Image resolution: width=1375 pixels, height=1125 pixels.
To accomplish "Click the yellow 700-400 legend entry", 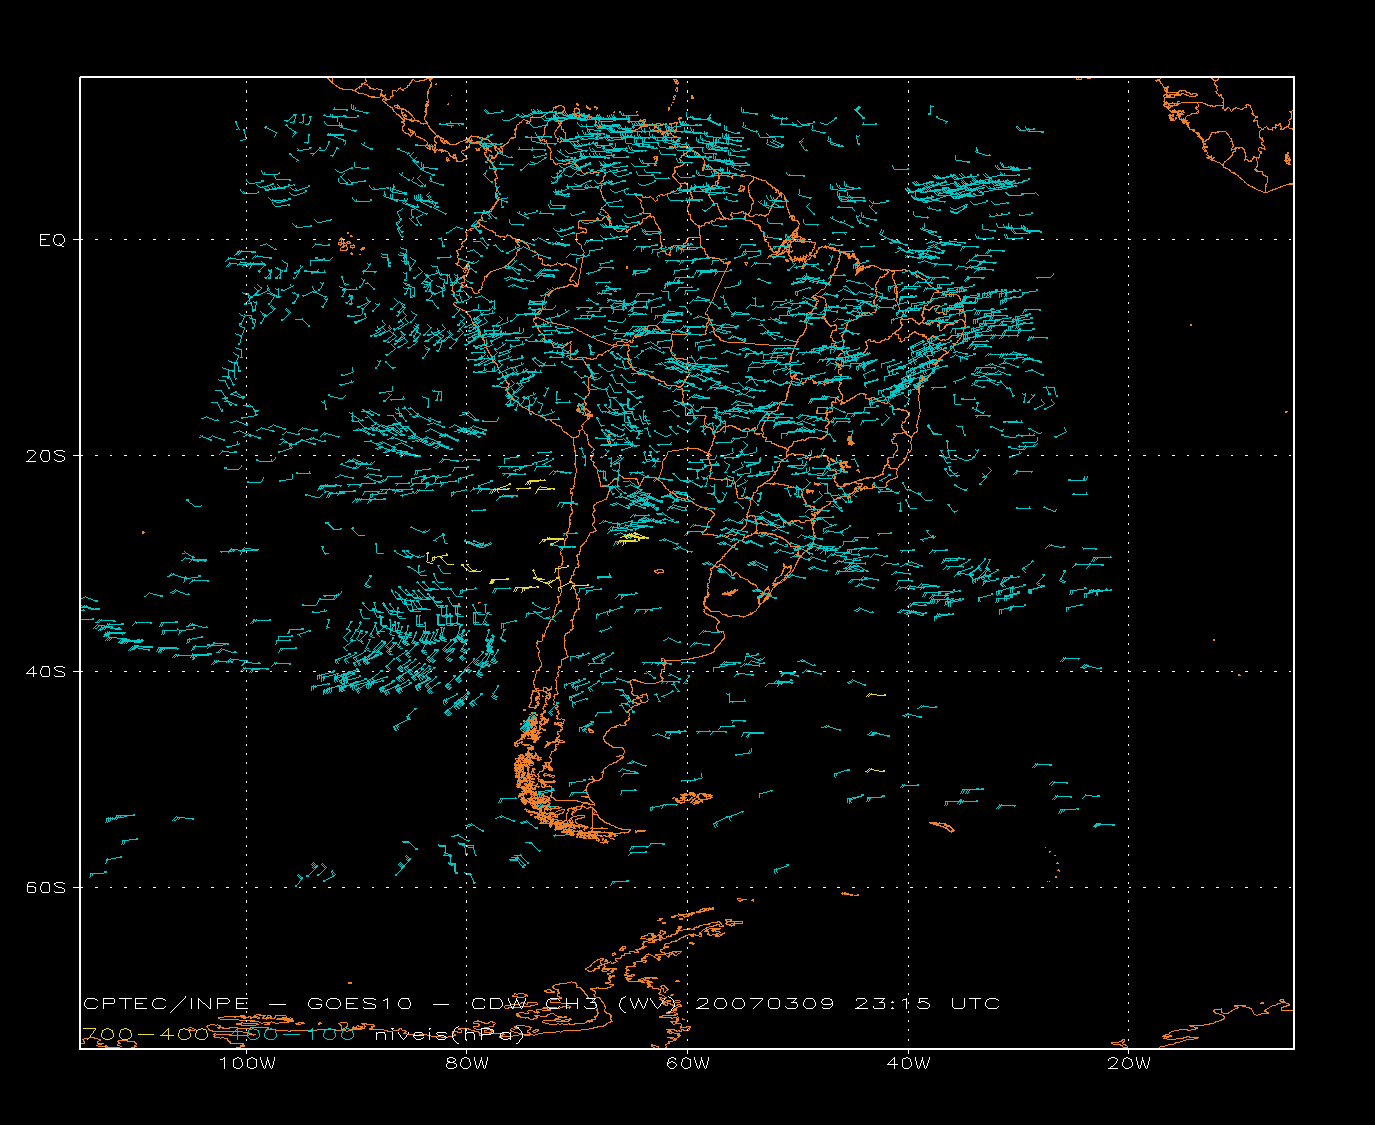I will click(x=145, y=1034).
